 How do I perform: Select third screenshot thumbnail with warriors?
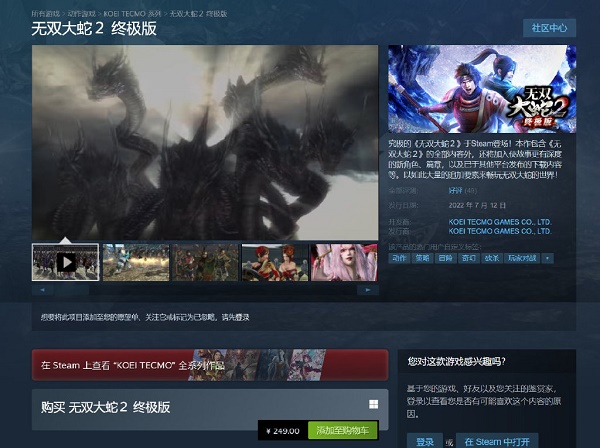click(205, 262)
